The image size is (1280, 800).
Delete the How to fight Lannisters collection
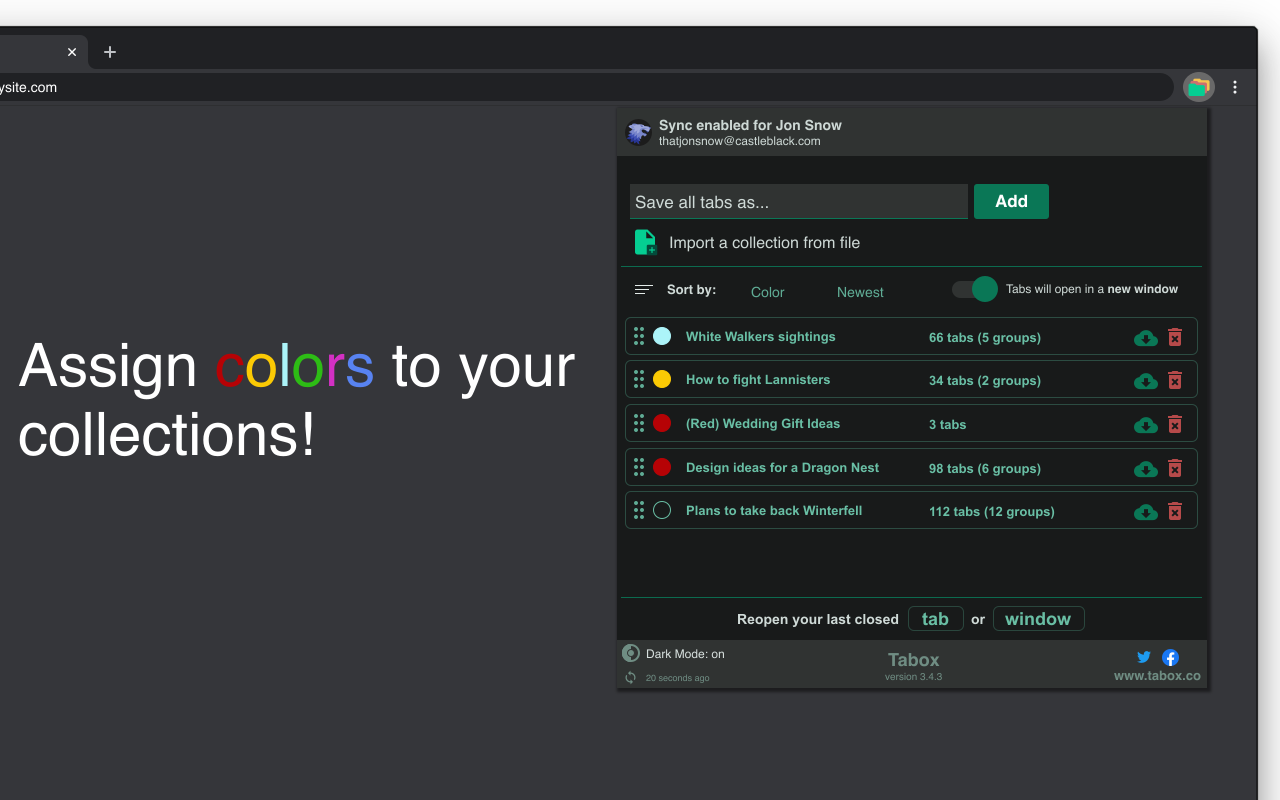[1175, 381]
